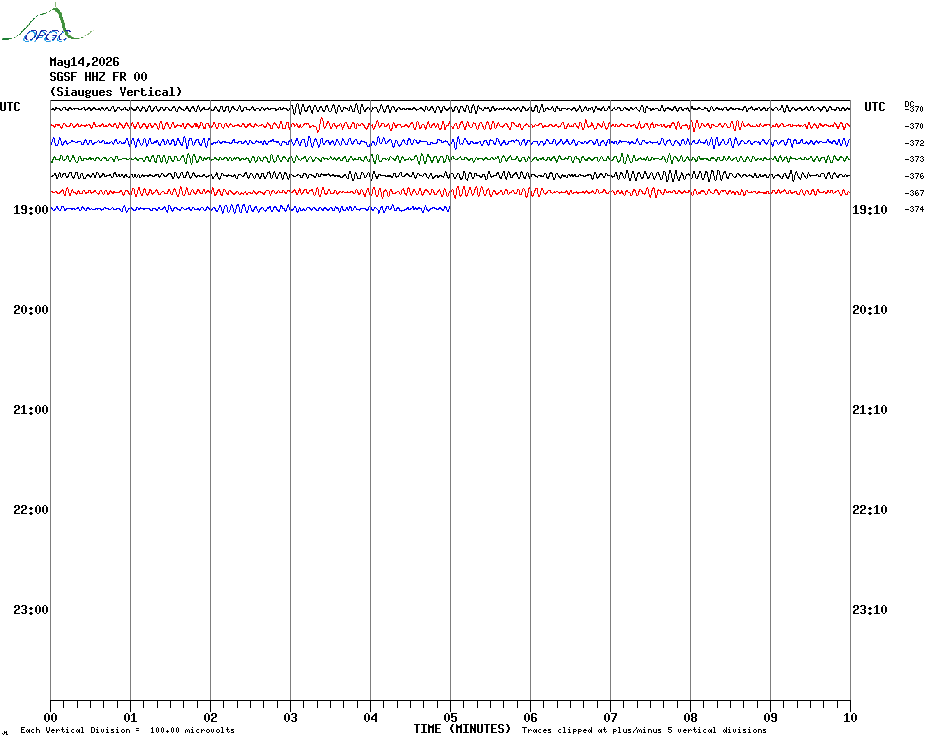Click the 20:00 hour label on left
Image resolution: width=930 pixels, height=744 pixels.
[x=31, y=310]
